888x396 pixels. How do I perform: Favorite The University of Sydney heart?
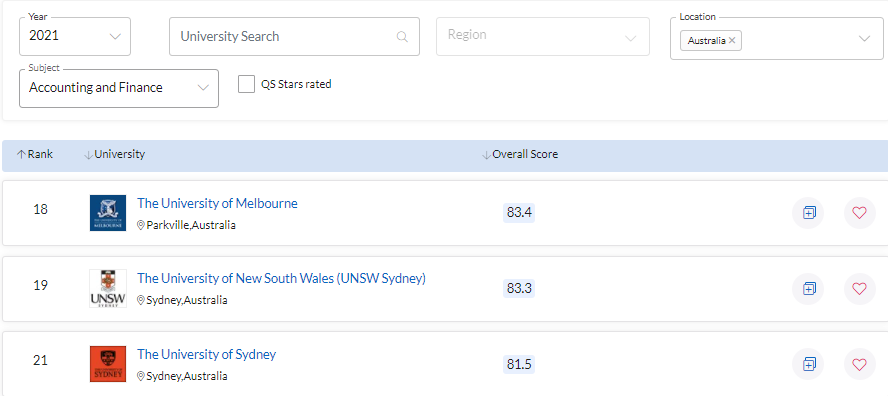pyautogui.click(x=860, y=364)
